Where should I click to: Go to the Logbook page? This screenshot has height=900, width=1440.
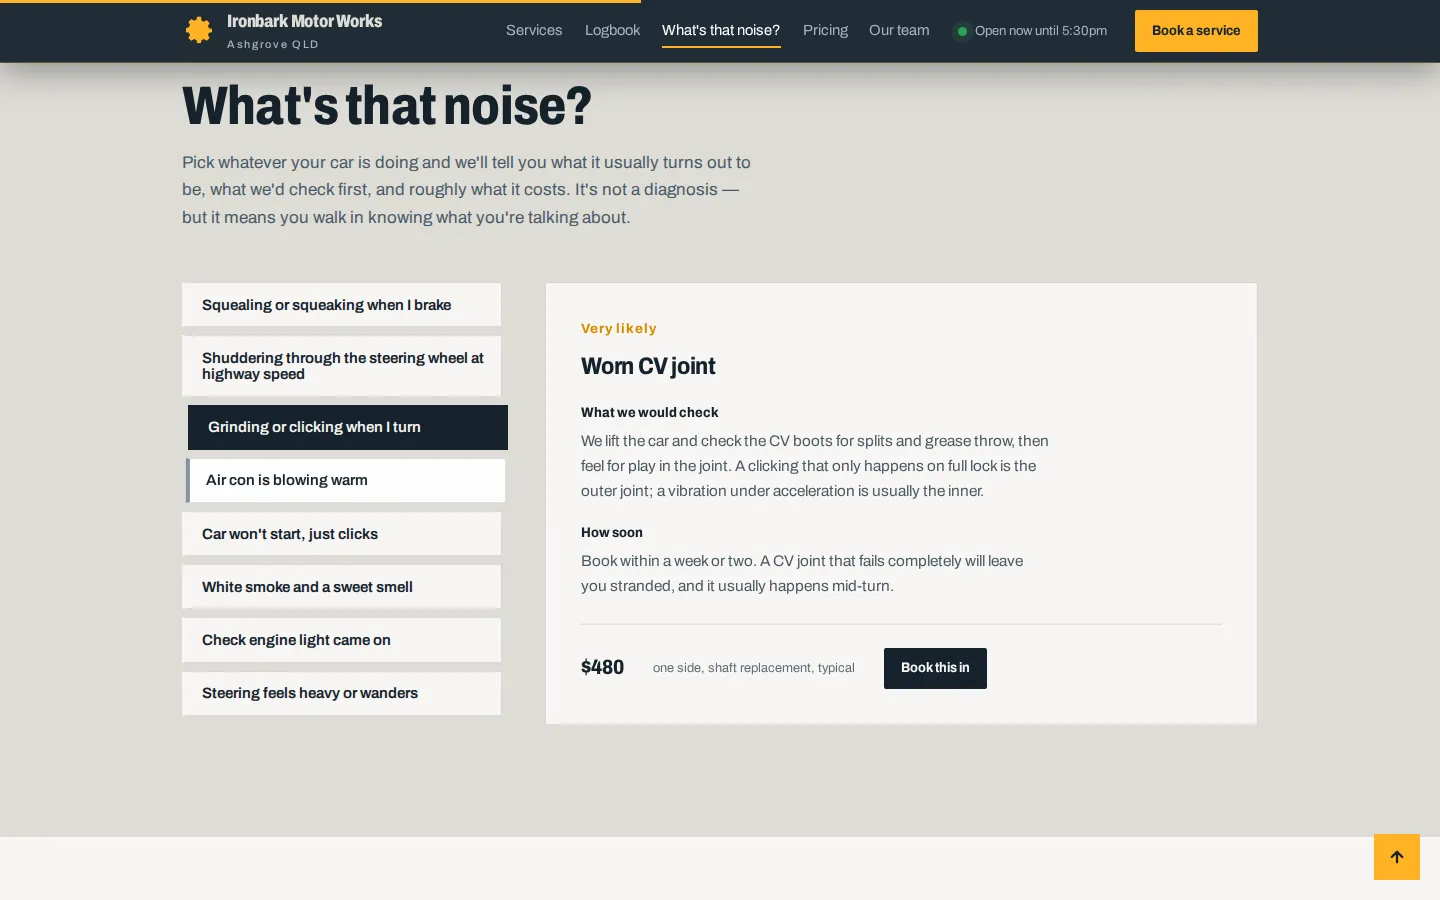coord(612,30)
